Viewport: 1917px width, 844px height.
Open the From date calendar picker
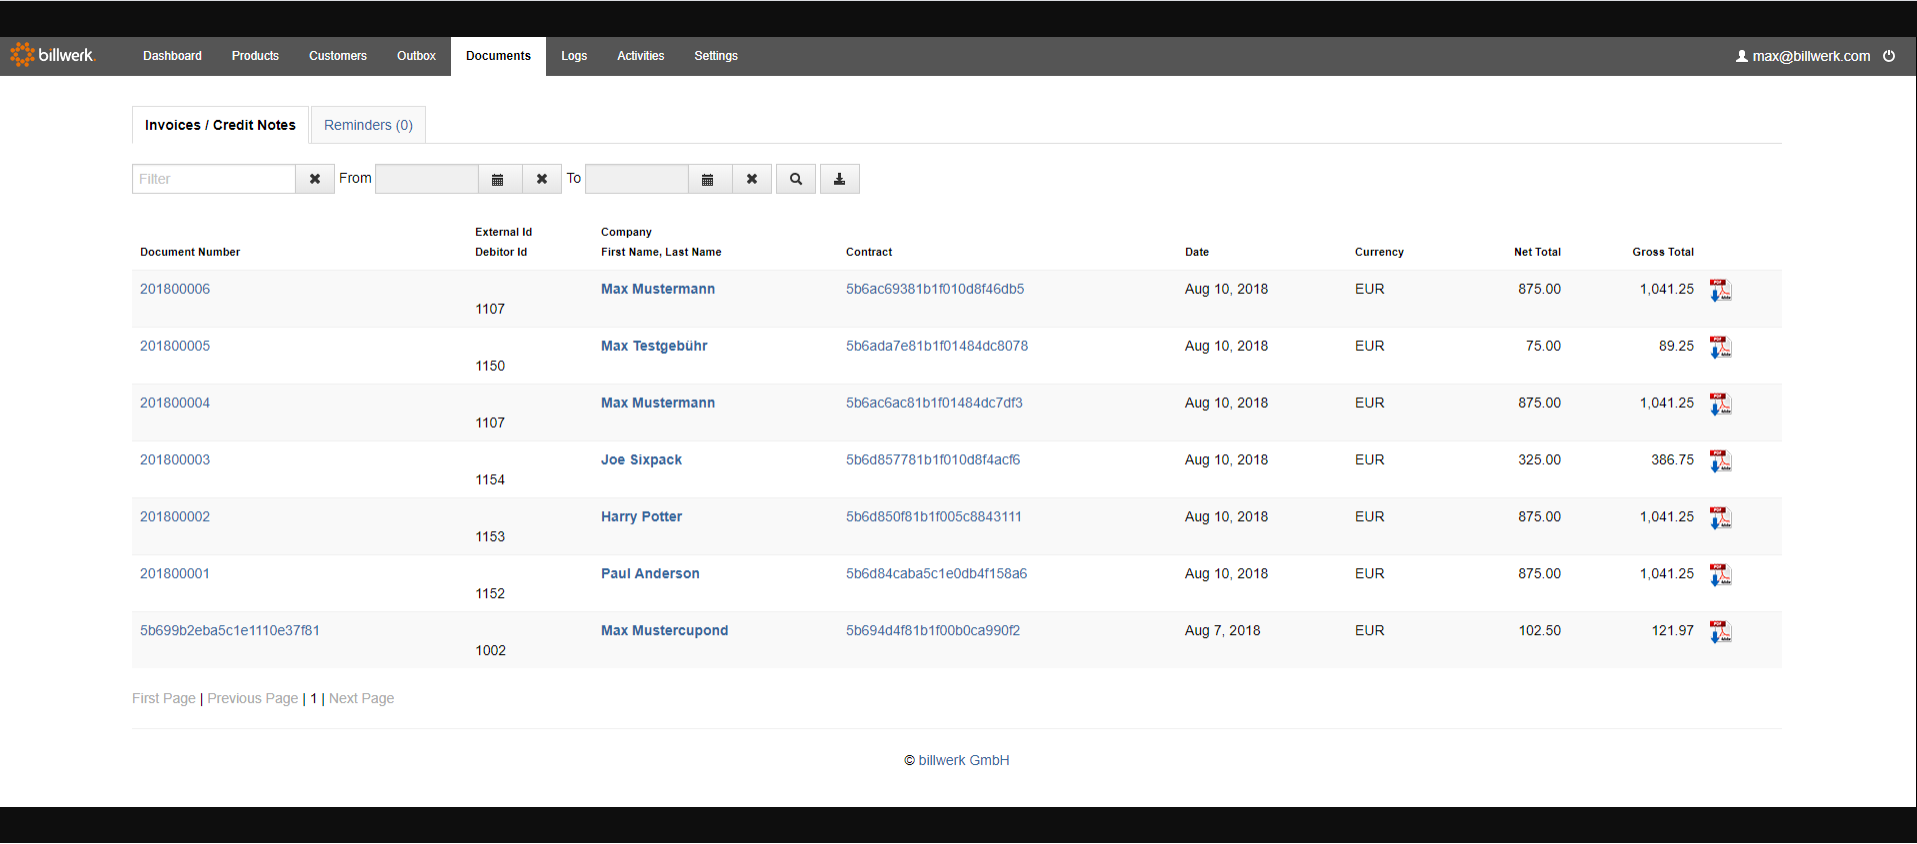pyautogui.click(x=498, y=179)
